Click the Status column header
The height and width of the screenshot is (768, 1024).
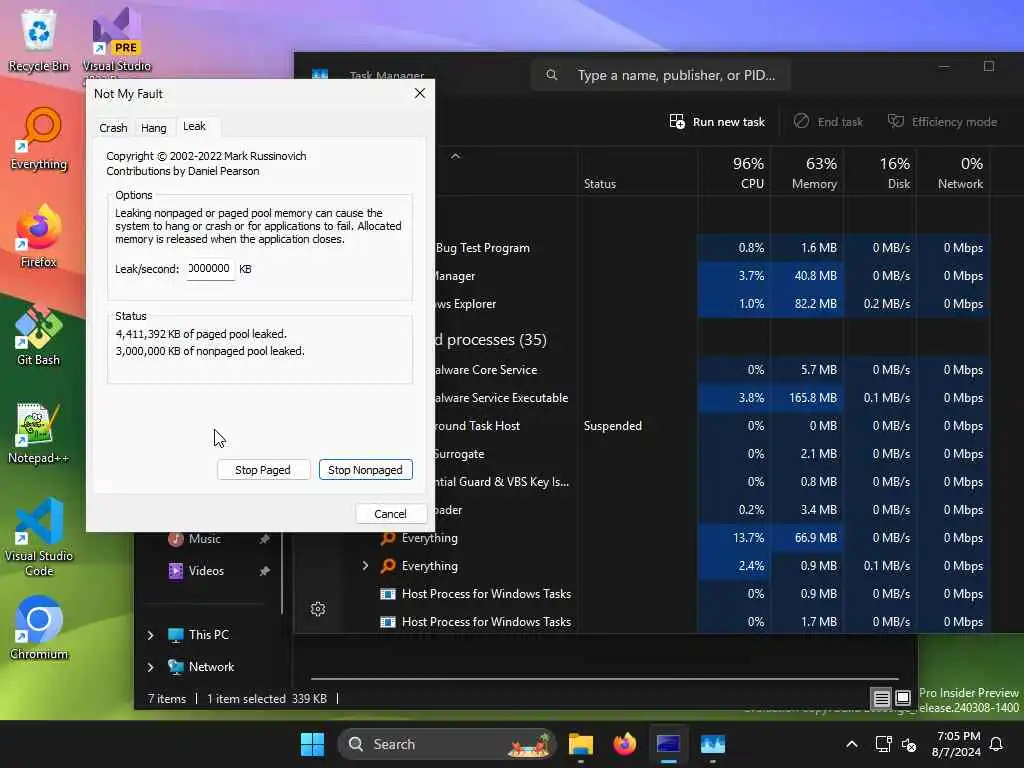tap(600, 184)
